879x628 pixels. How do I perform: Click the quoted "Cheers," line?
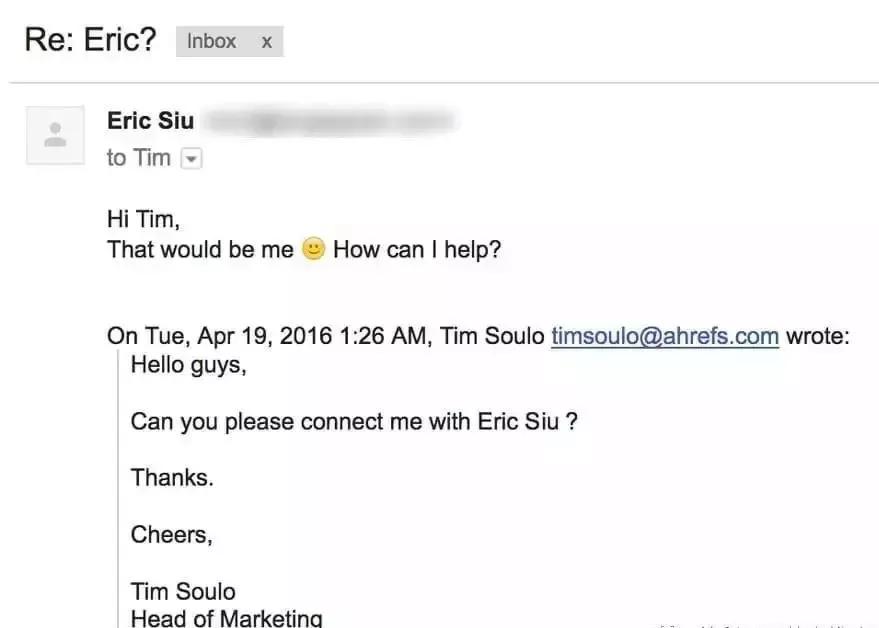click(171, 535)
